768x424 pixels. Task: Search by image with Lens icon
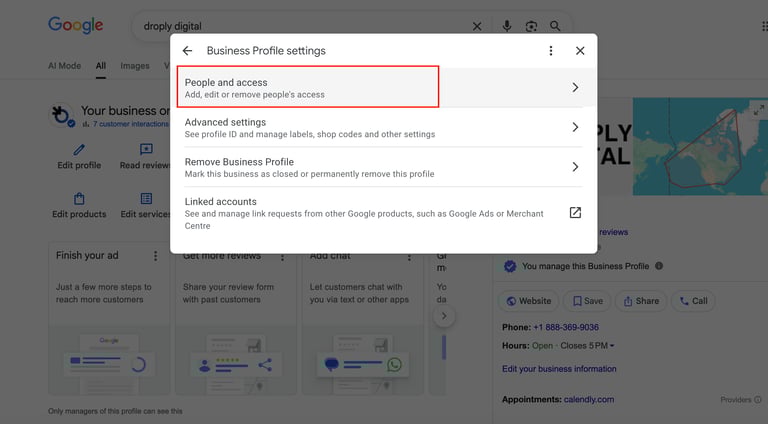(531, 26)
